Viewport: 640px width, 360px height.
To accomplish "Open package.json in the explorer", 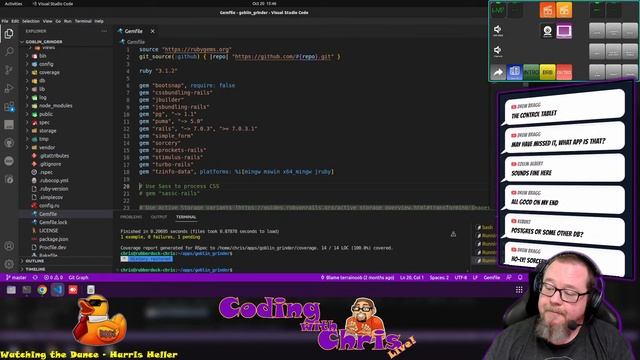I will pos(53,239).
